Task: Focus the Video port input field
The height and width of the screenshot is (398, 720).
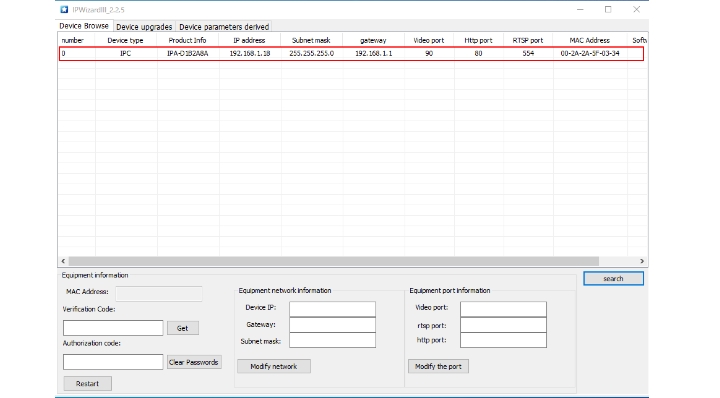Action: pyautogui.click(x=503, y=309)
